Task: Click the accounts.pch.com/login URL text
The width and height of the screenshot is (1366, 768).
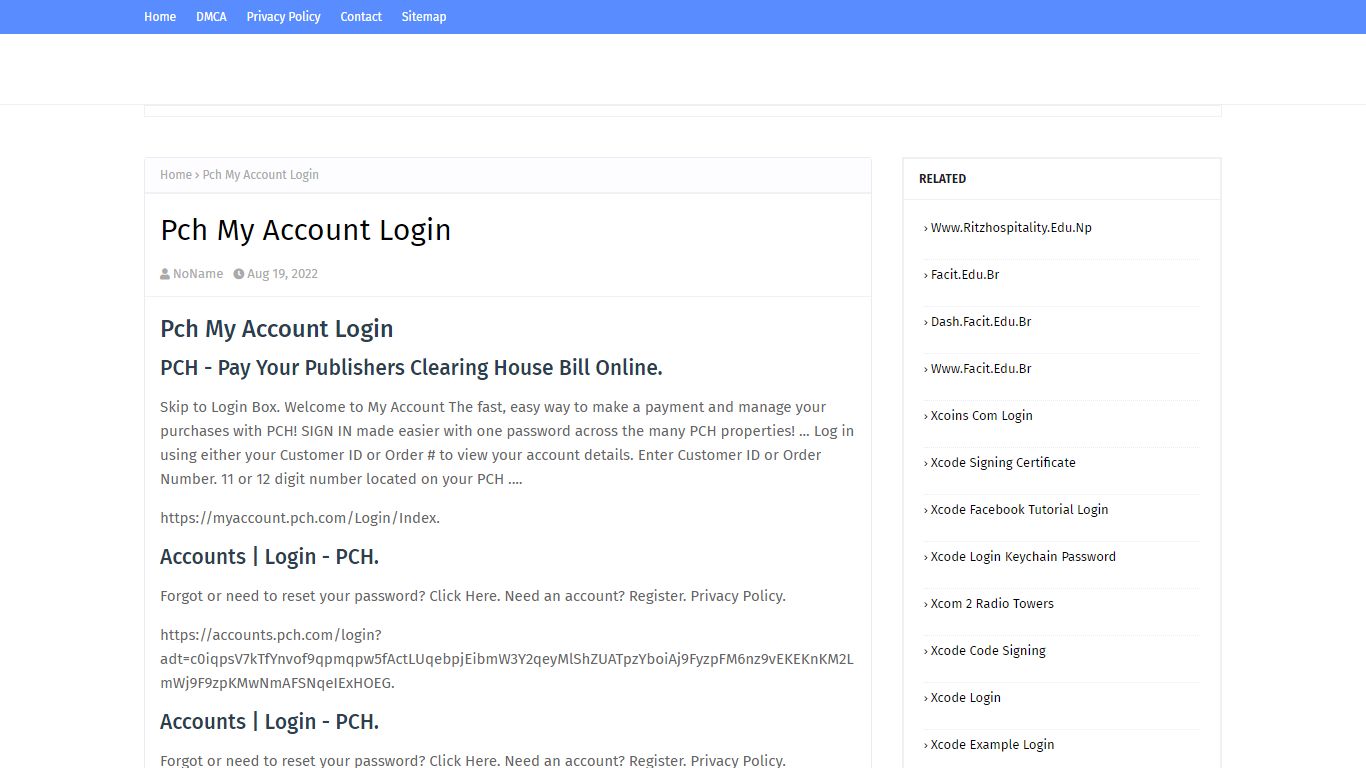Action: point(507,659)
